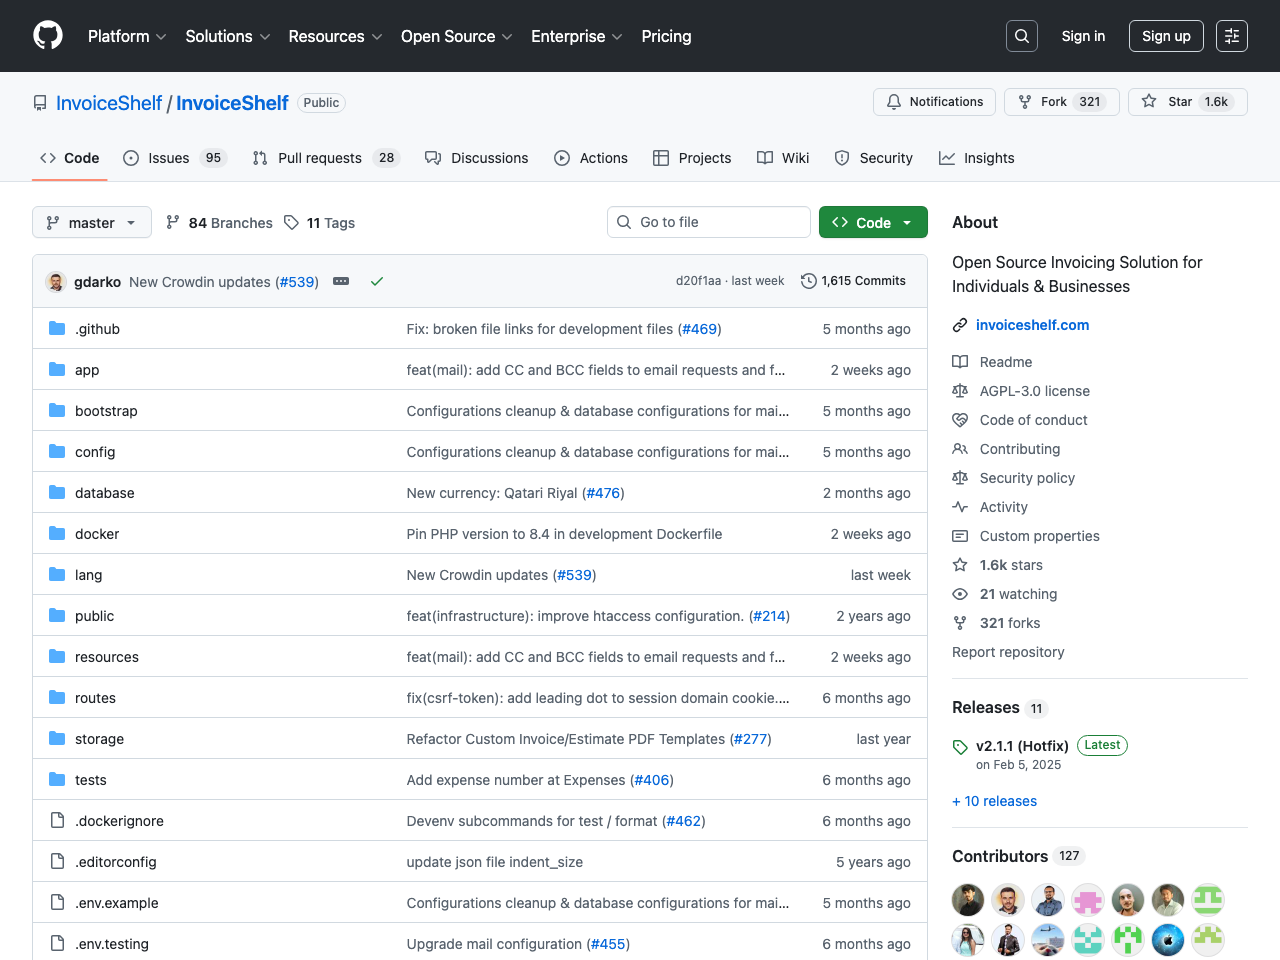Click the eye icon beside 21 watching
This screenshot has width=1280, height=960.
point(960,594)
